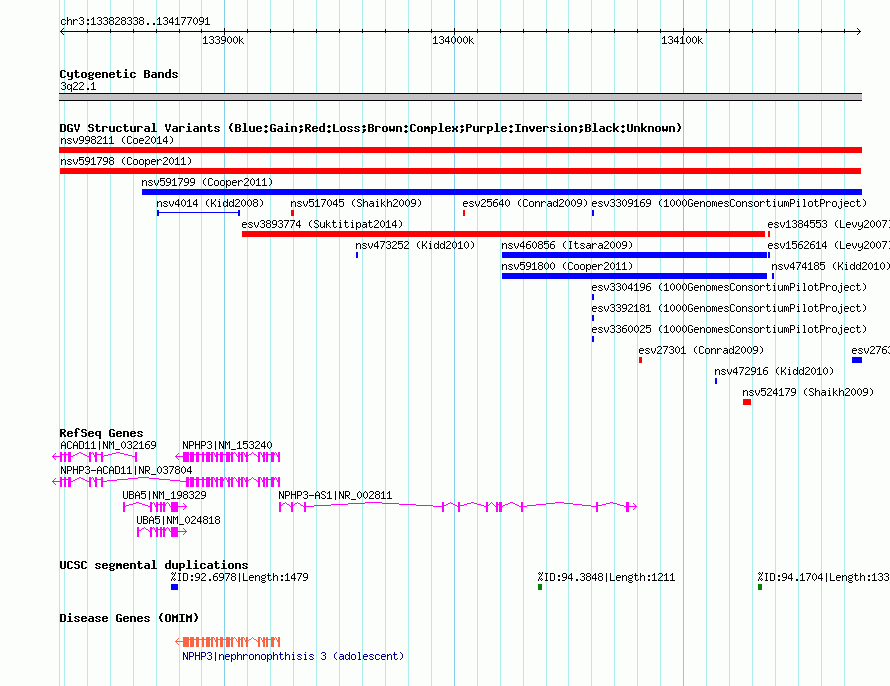Viewport: 890px width, 686px height.
Task: Select the UCSC segmental duplications track title
Action: click(x=154, y=565)
